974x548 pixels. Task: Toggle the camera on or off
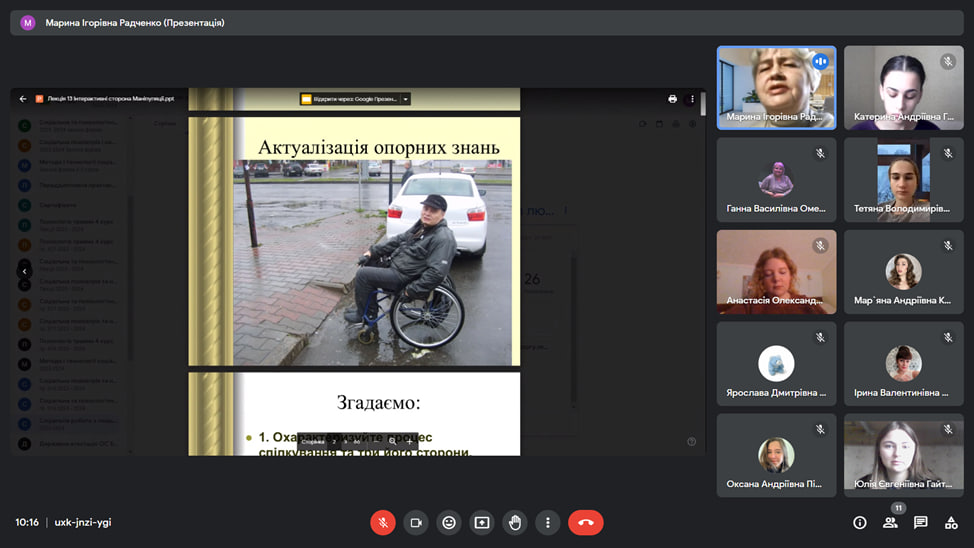(x=416, y=522)
